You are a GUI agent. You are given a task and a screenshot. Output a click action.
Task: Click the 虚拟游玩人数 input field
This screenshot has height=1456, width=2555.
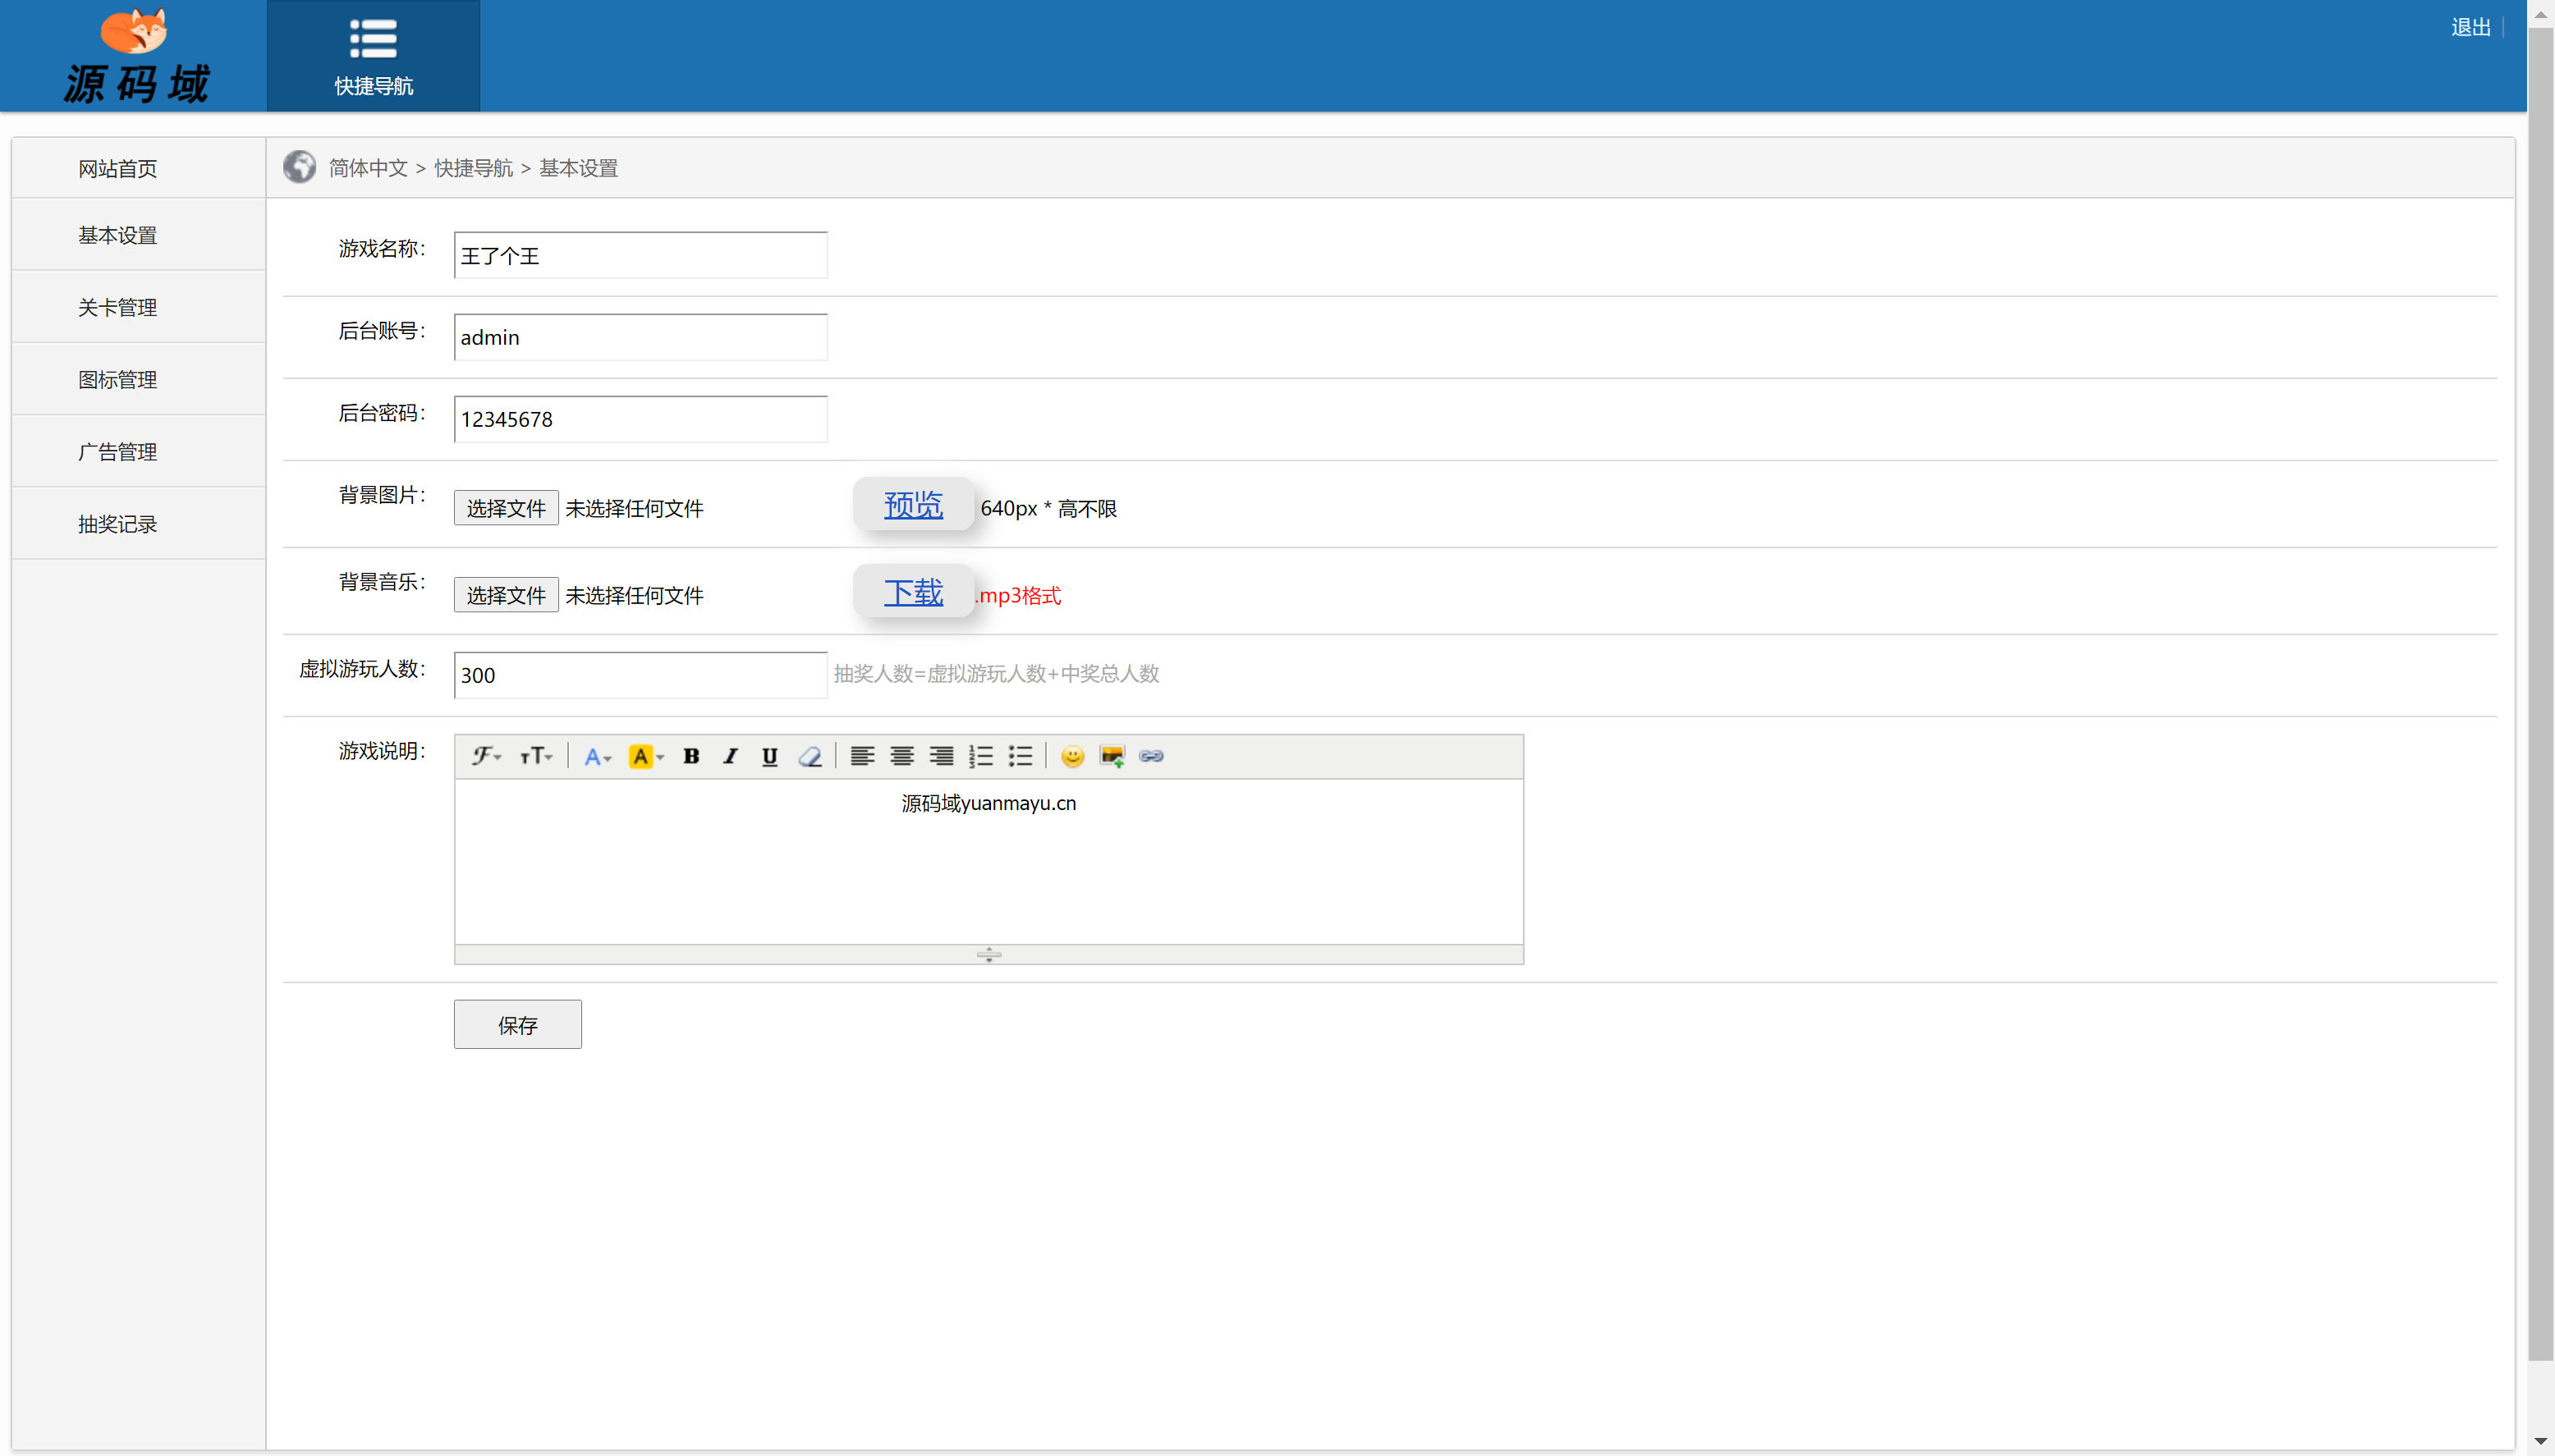(x=640, y=675)
